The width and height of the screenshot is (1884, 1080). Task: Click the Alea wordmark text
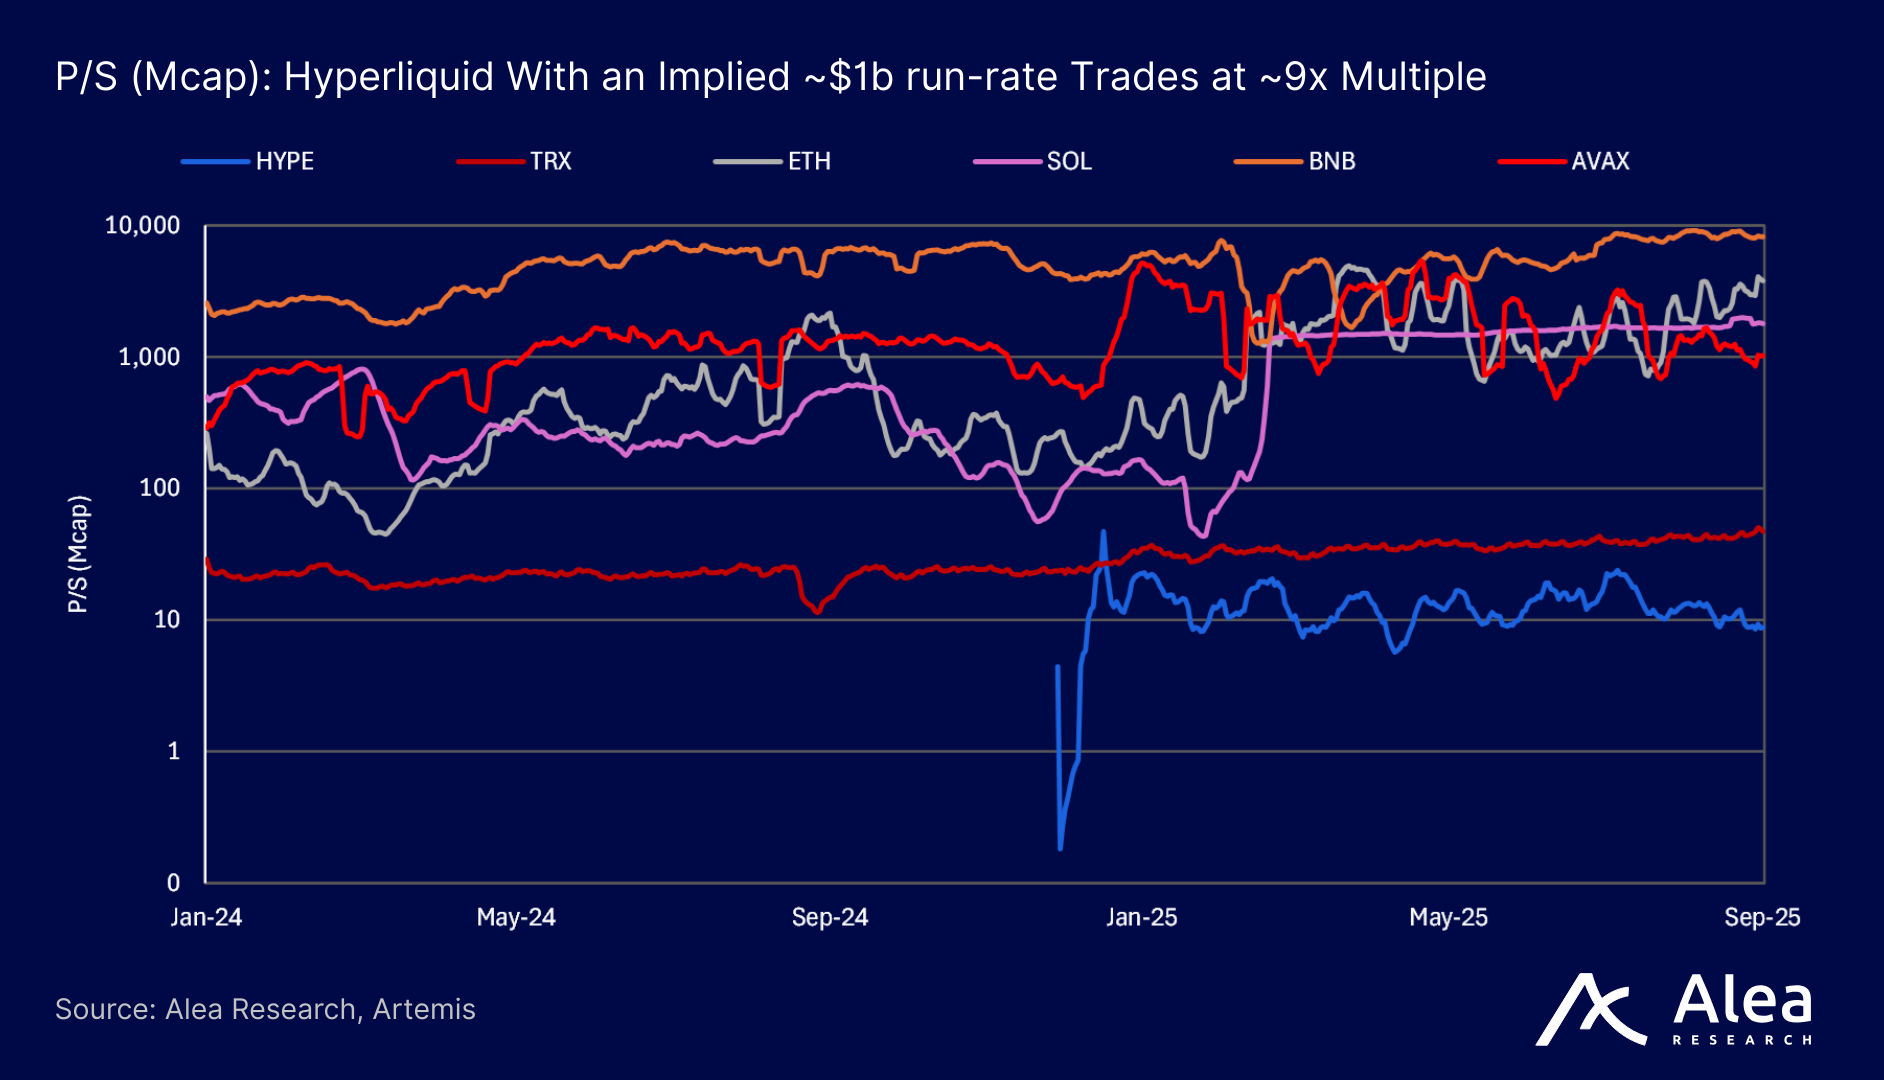click(1742, 1000)
